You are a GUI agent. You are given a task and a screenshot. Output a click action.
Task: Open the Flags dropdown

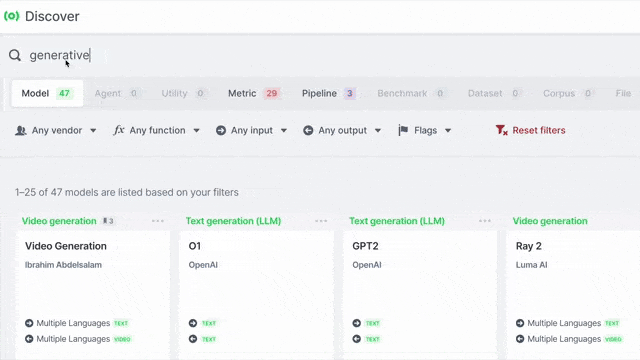[425, 131]
